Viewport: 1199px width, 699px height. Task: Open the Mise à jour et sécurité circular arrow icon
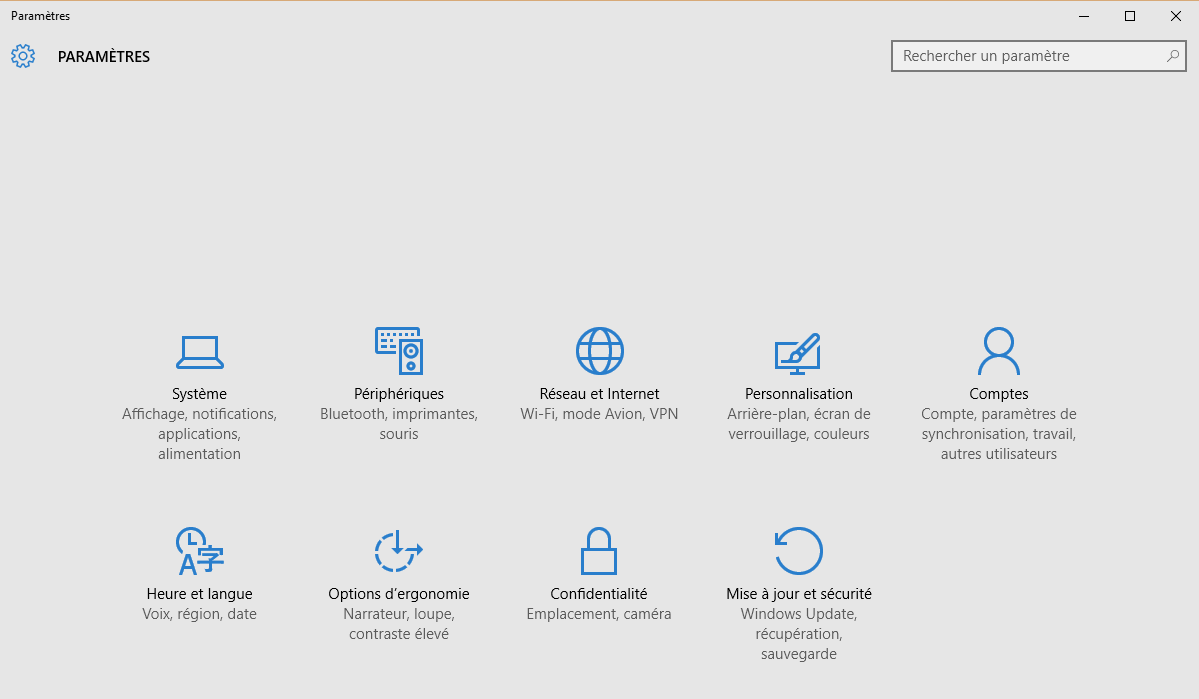pos(799,551)
